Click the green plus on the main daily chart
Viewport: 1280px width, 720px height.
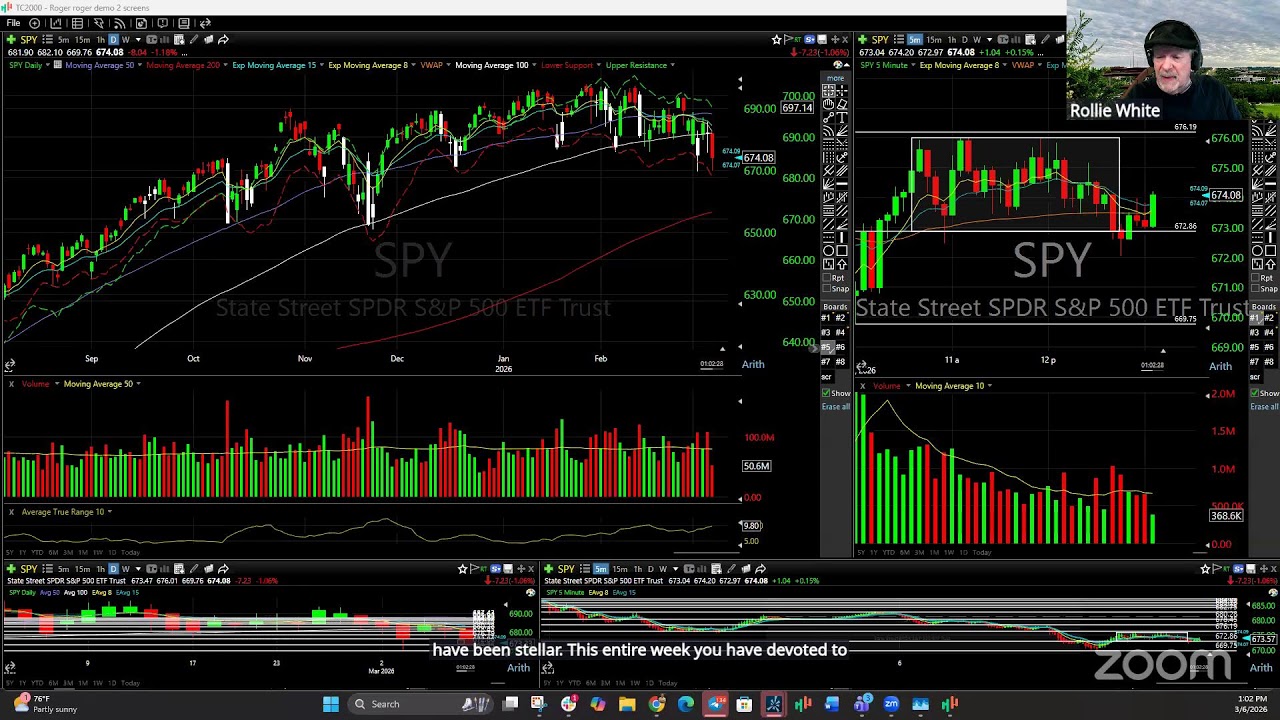(11, 40)
